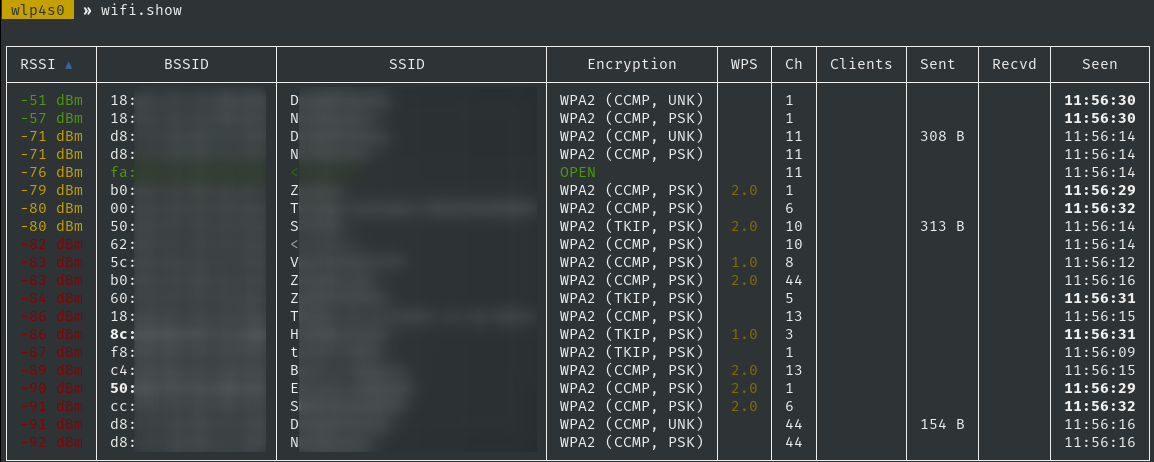Click the RSSI sort arrow icon
The image size is (1154, 462).
pos(69,65)
